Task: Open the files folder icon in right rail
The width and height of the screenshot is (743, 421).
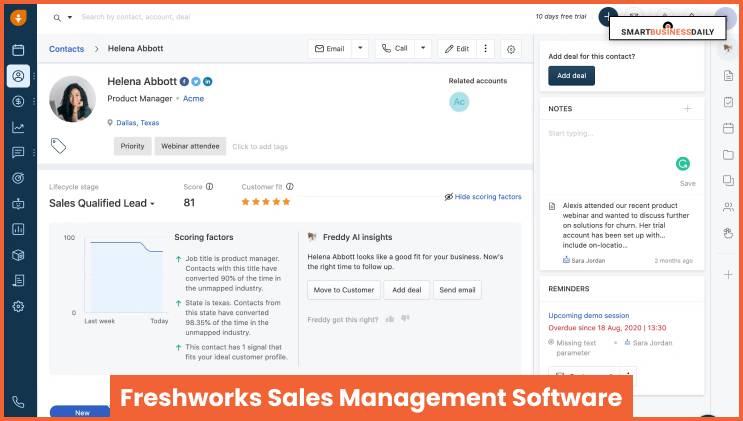Action: pyautogui.click(x=728, y=155)
